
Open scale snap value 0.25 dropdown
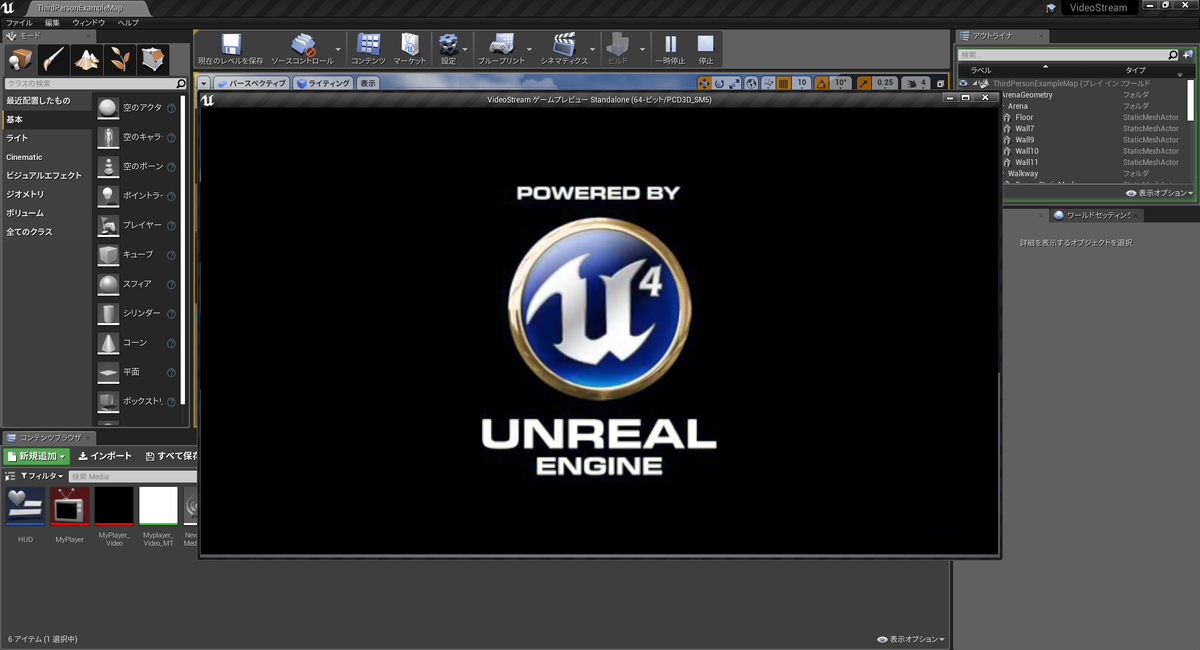(885, 83)
